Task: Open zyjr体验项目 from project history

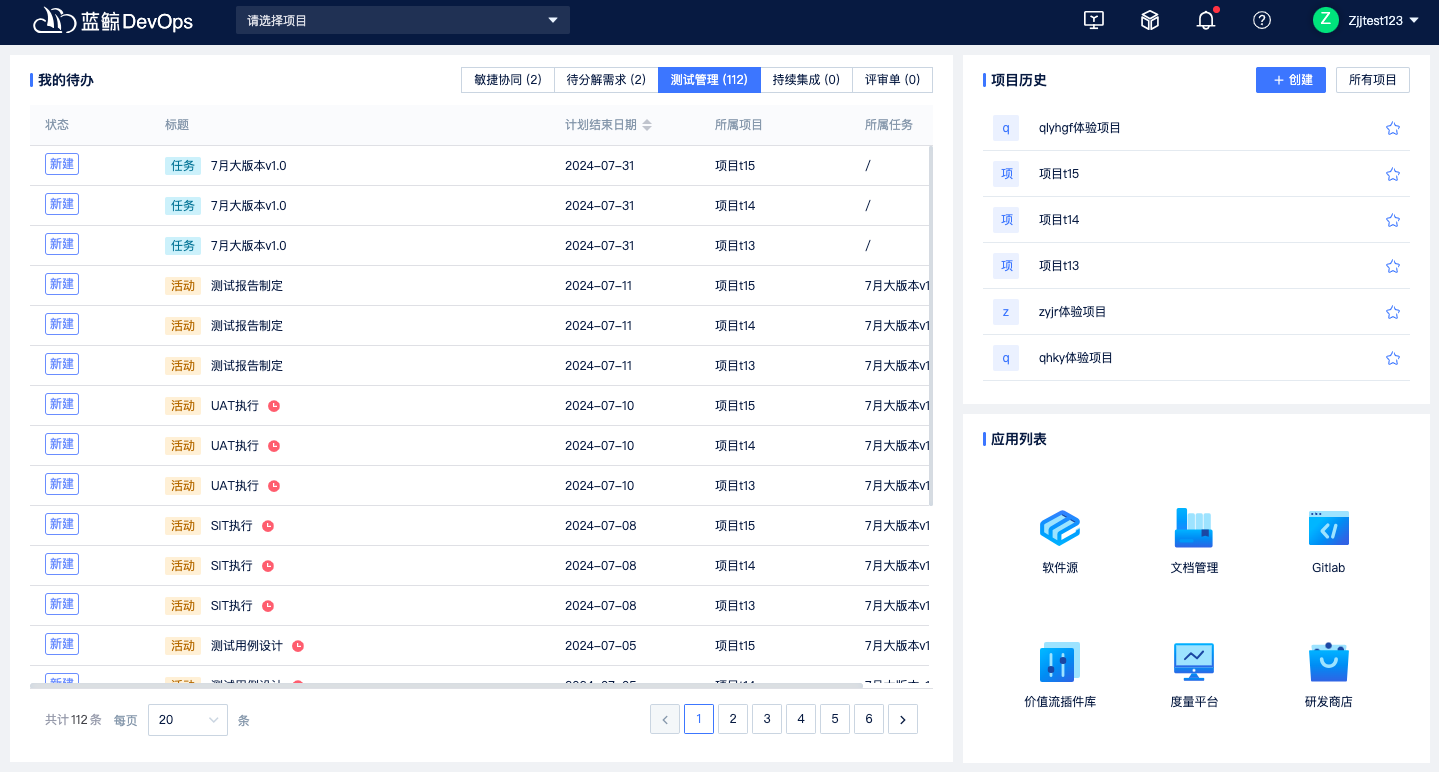Action: click(x=1073, y=312)
